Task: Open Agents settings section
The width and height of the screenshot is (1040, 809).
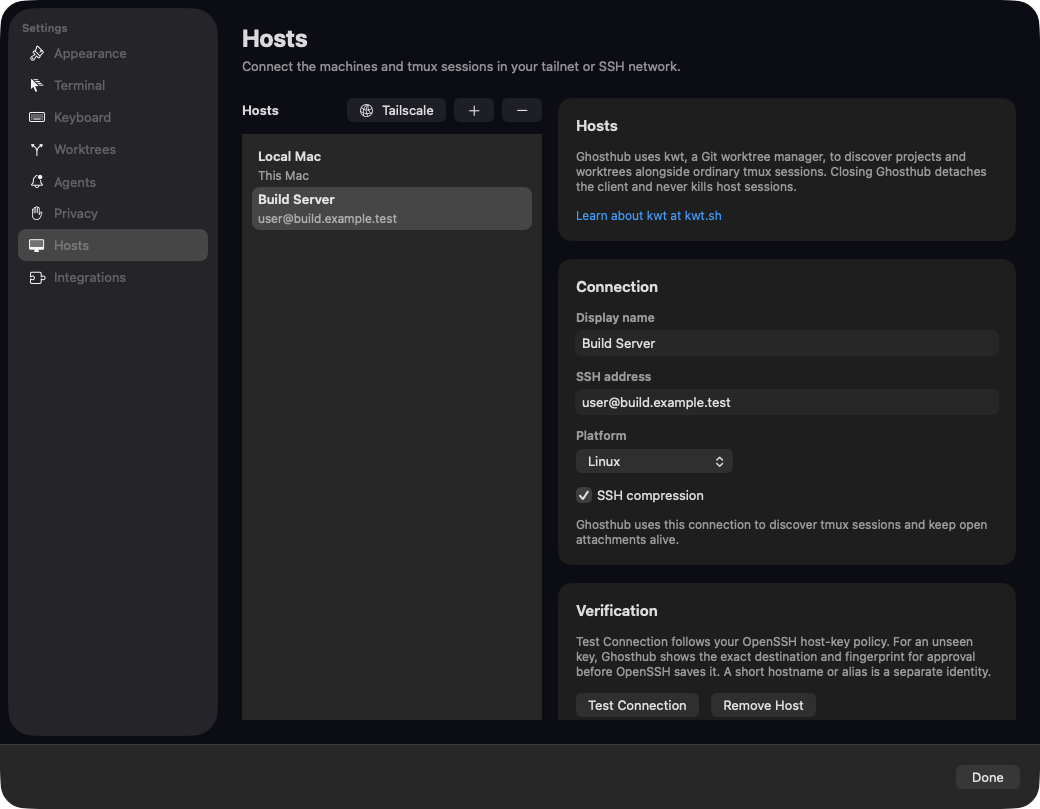Action: click(113, 182)
